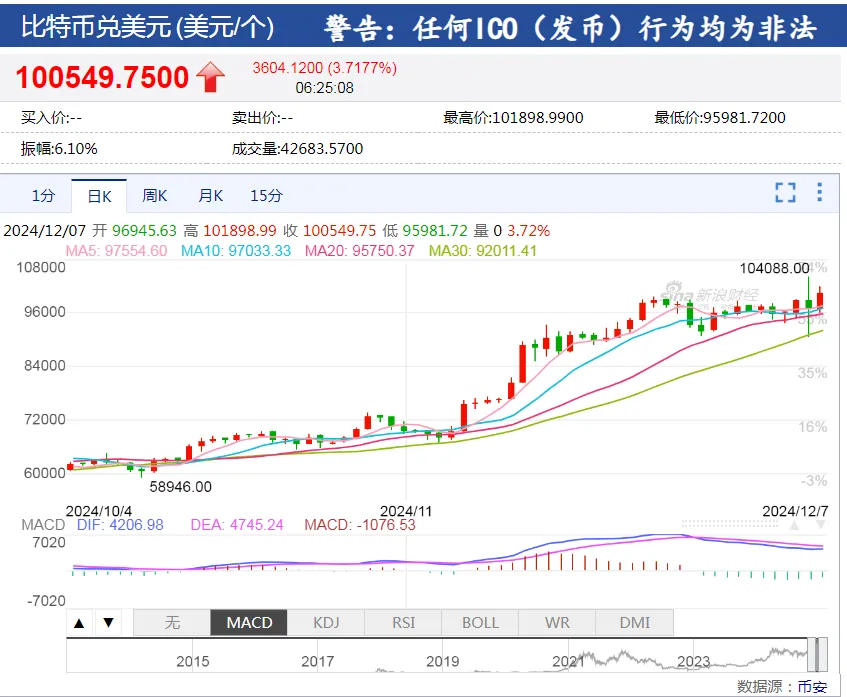Image resolution: width=847 pixels, height=697 pixels.
Task: Switch to the 1分 chart tab
Action: point(43,195)
